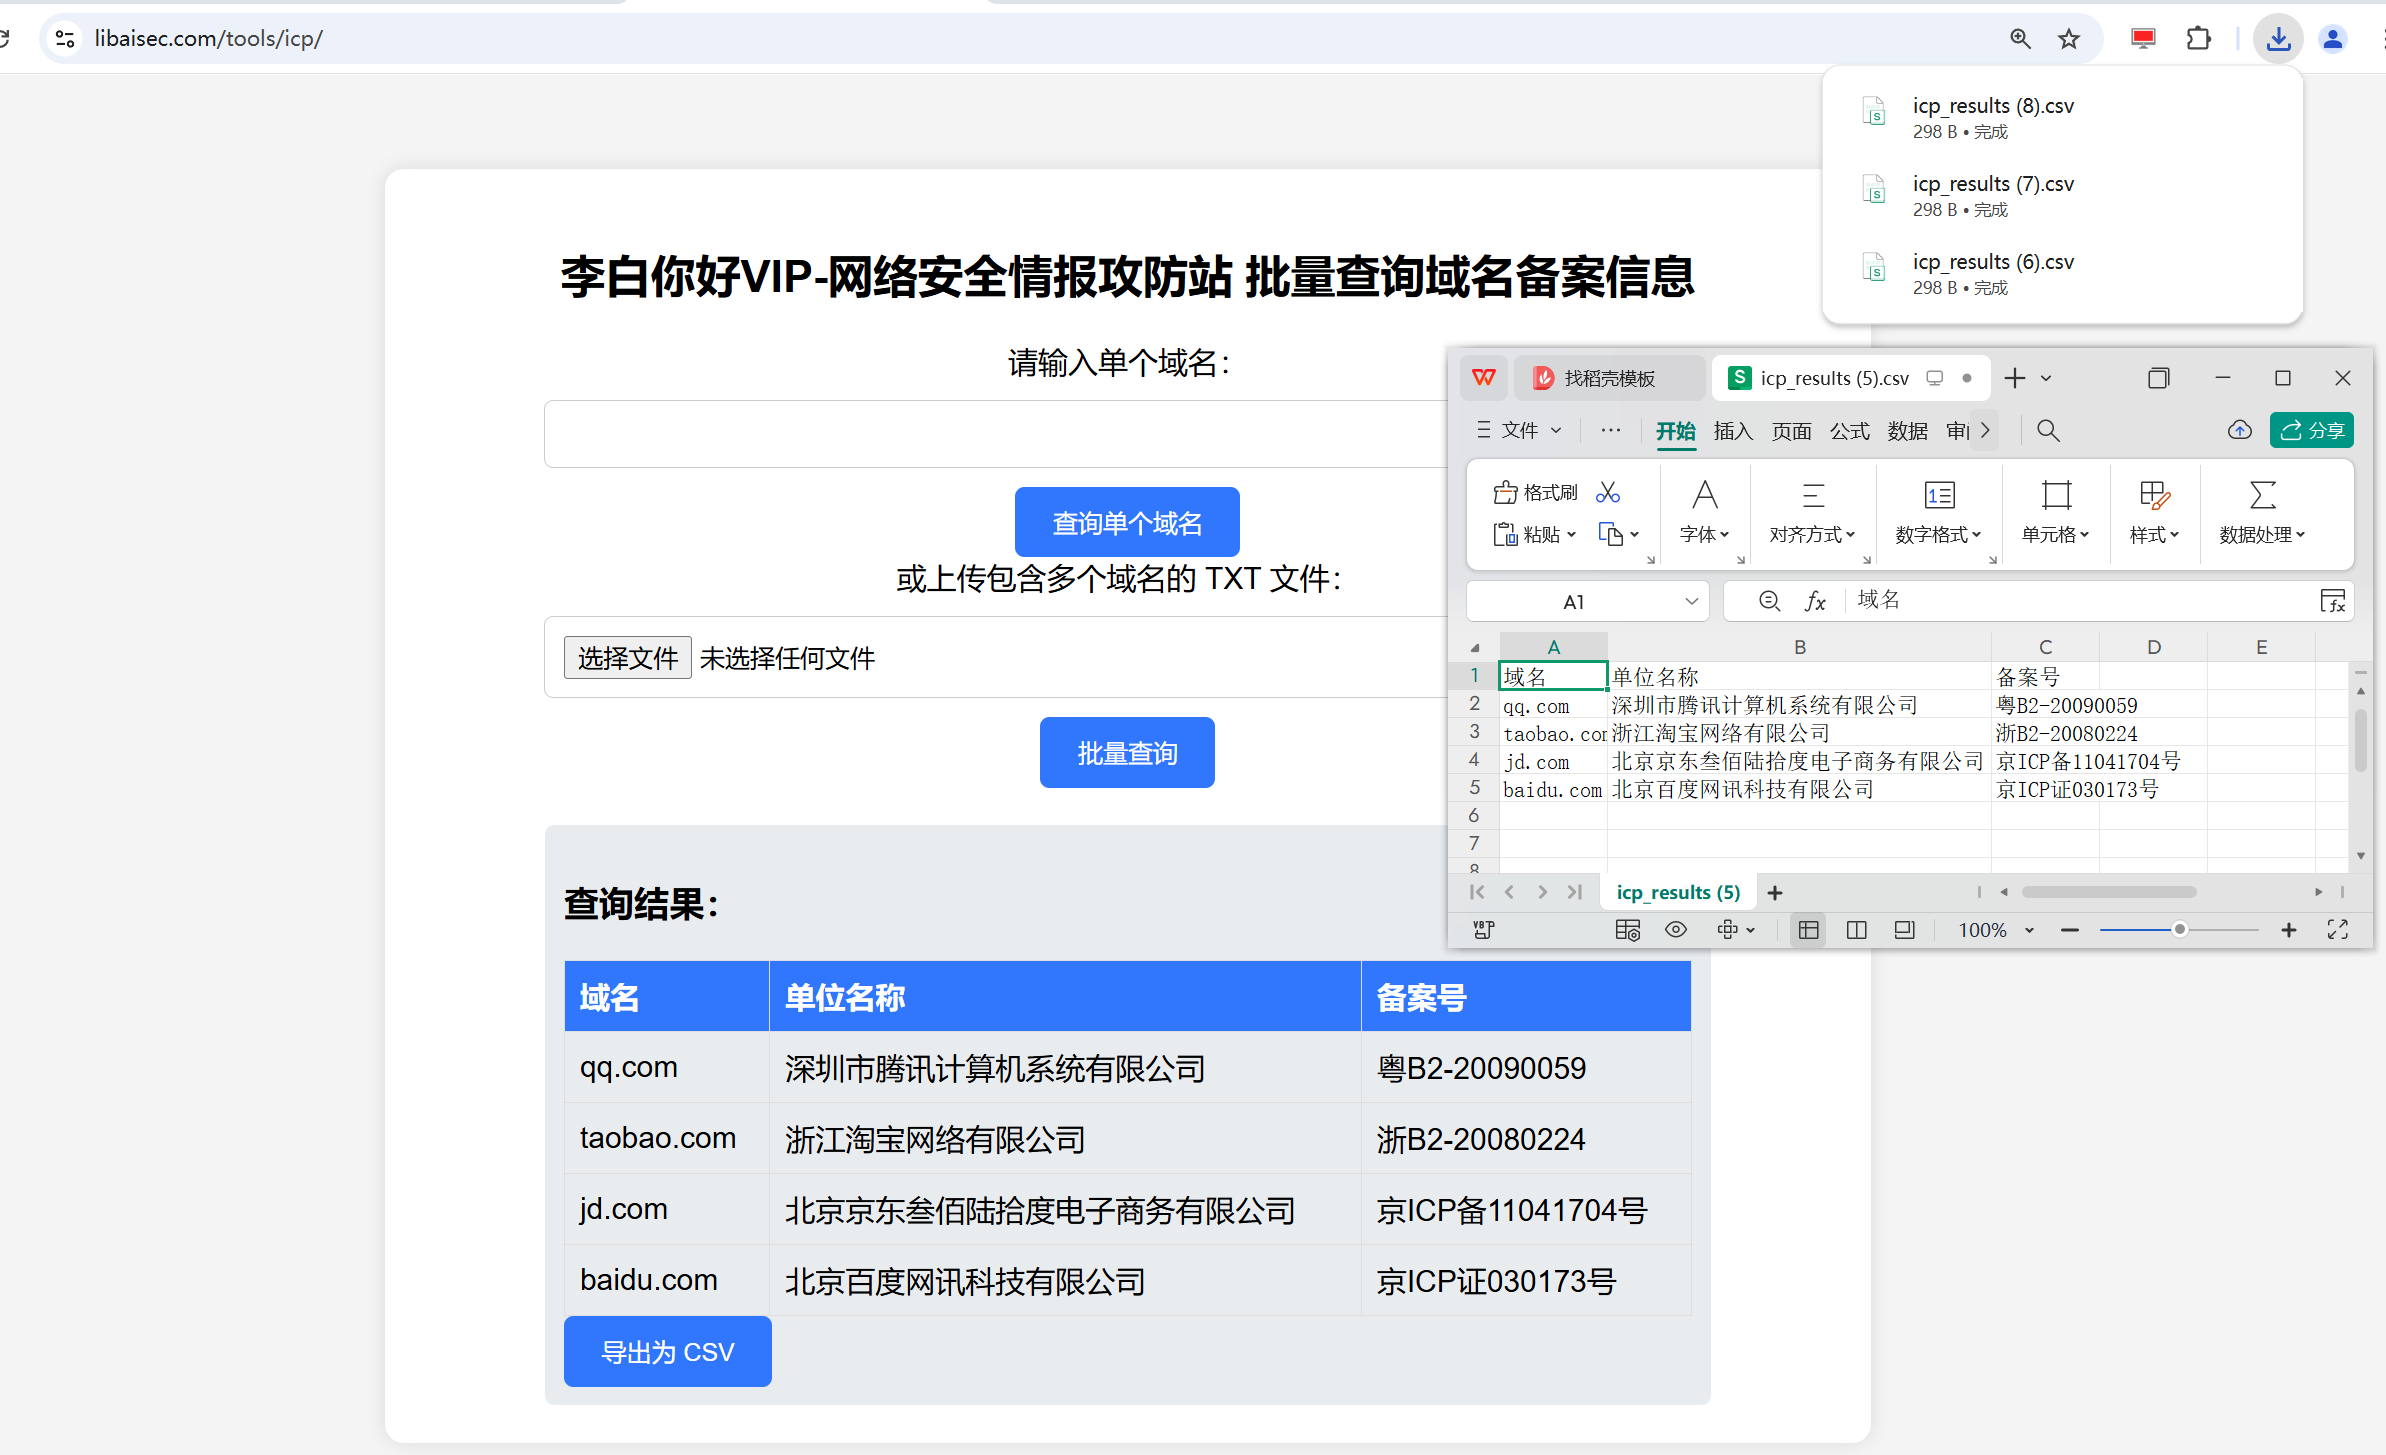This screenshot has height=1455, width=2386.
Task: Click the red screen extension icon
Action: point(2143,38)
